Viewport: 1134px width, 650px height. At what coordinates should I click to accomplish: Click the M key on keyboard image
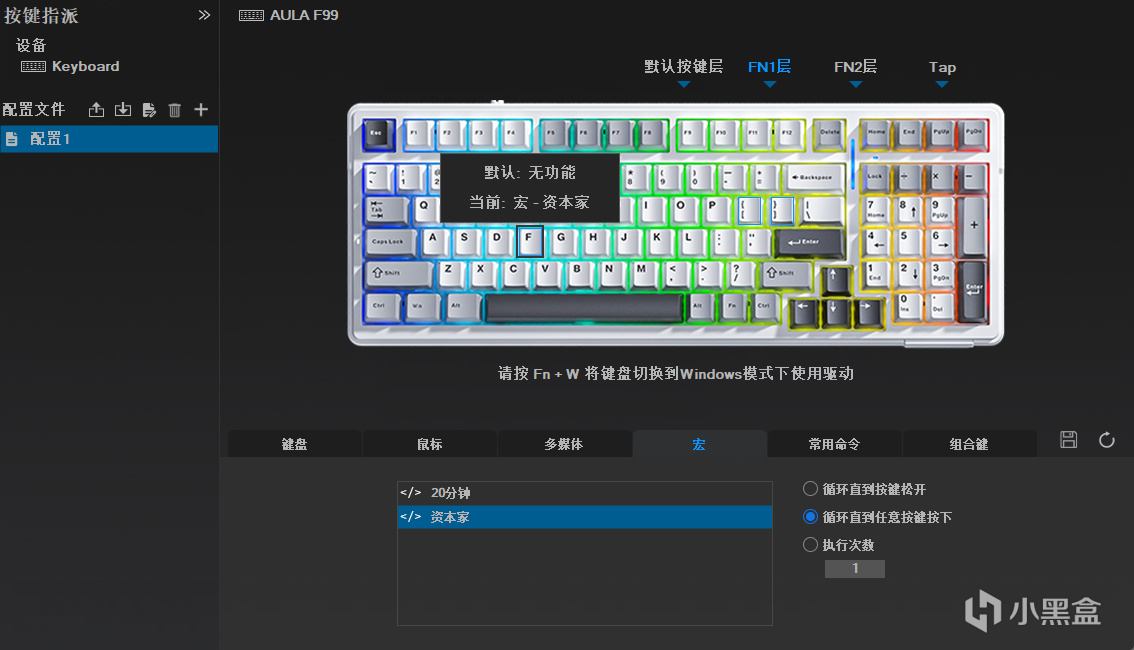point(641,273)
